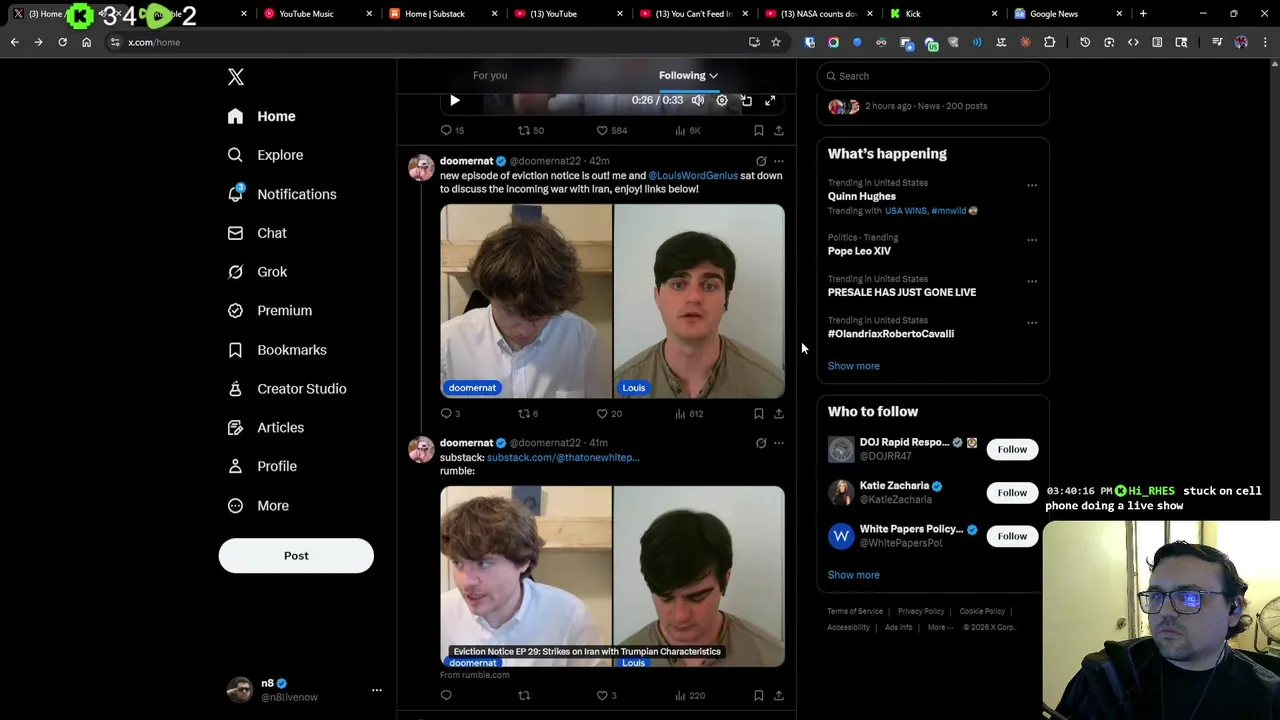Open options for Quinn Hughes trend
The width and height of the screenshot is (1280, 720).
[1032, 185]
